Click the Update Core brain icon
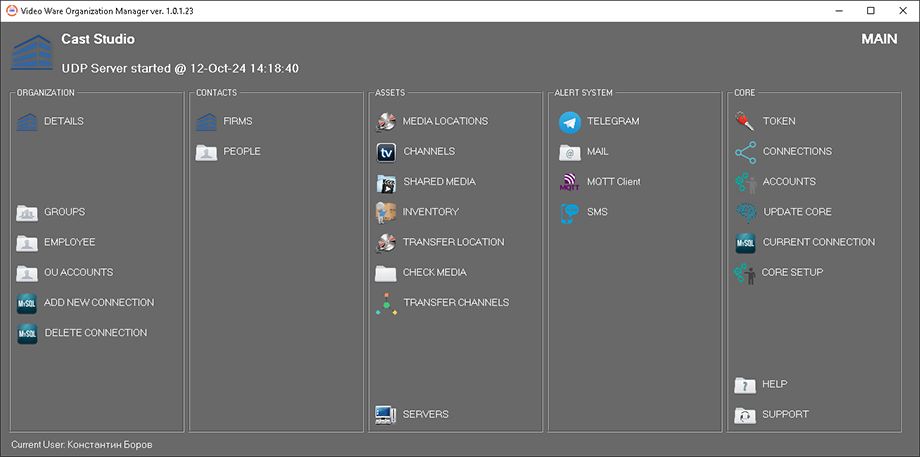 pyautogui.click(x=746, y=212)
